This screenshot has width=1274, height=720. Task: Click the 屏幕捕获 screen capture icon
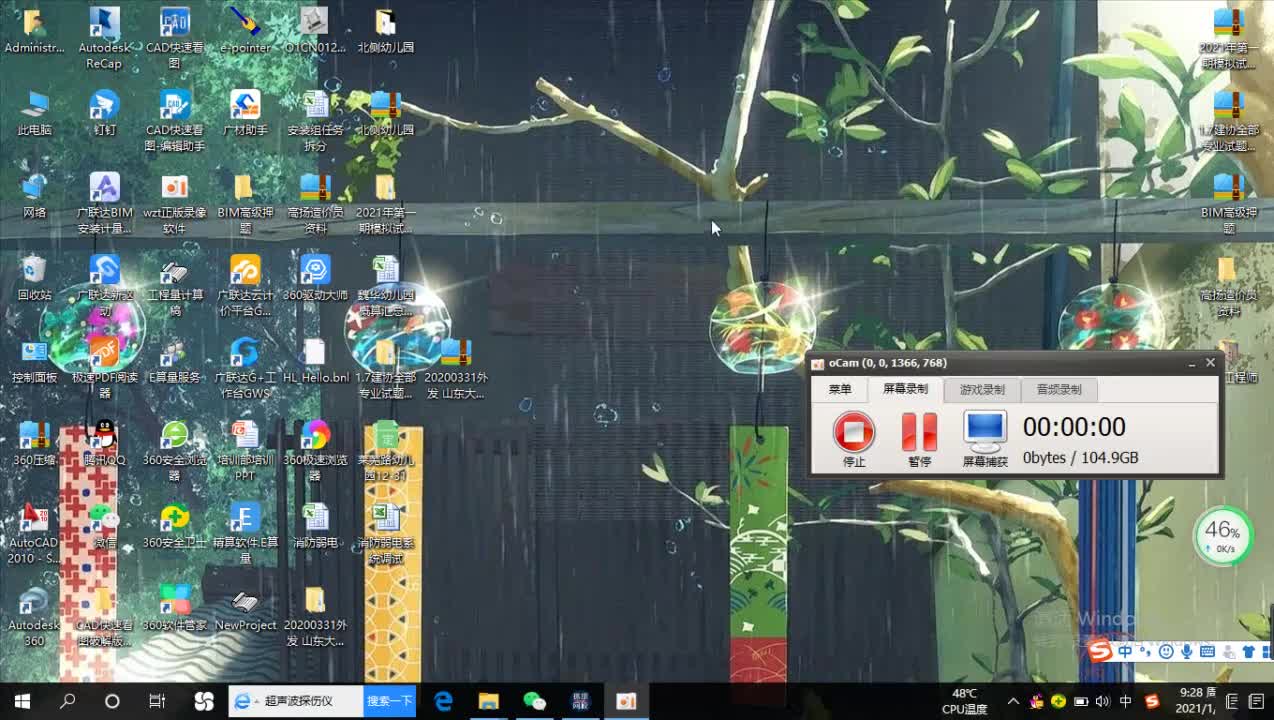985,440
